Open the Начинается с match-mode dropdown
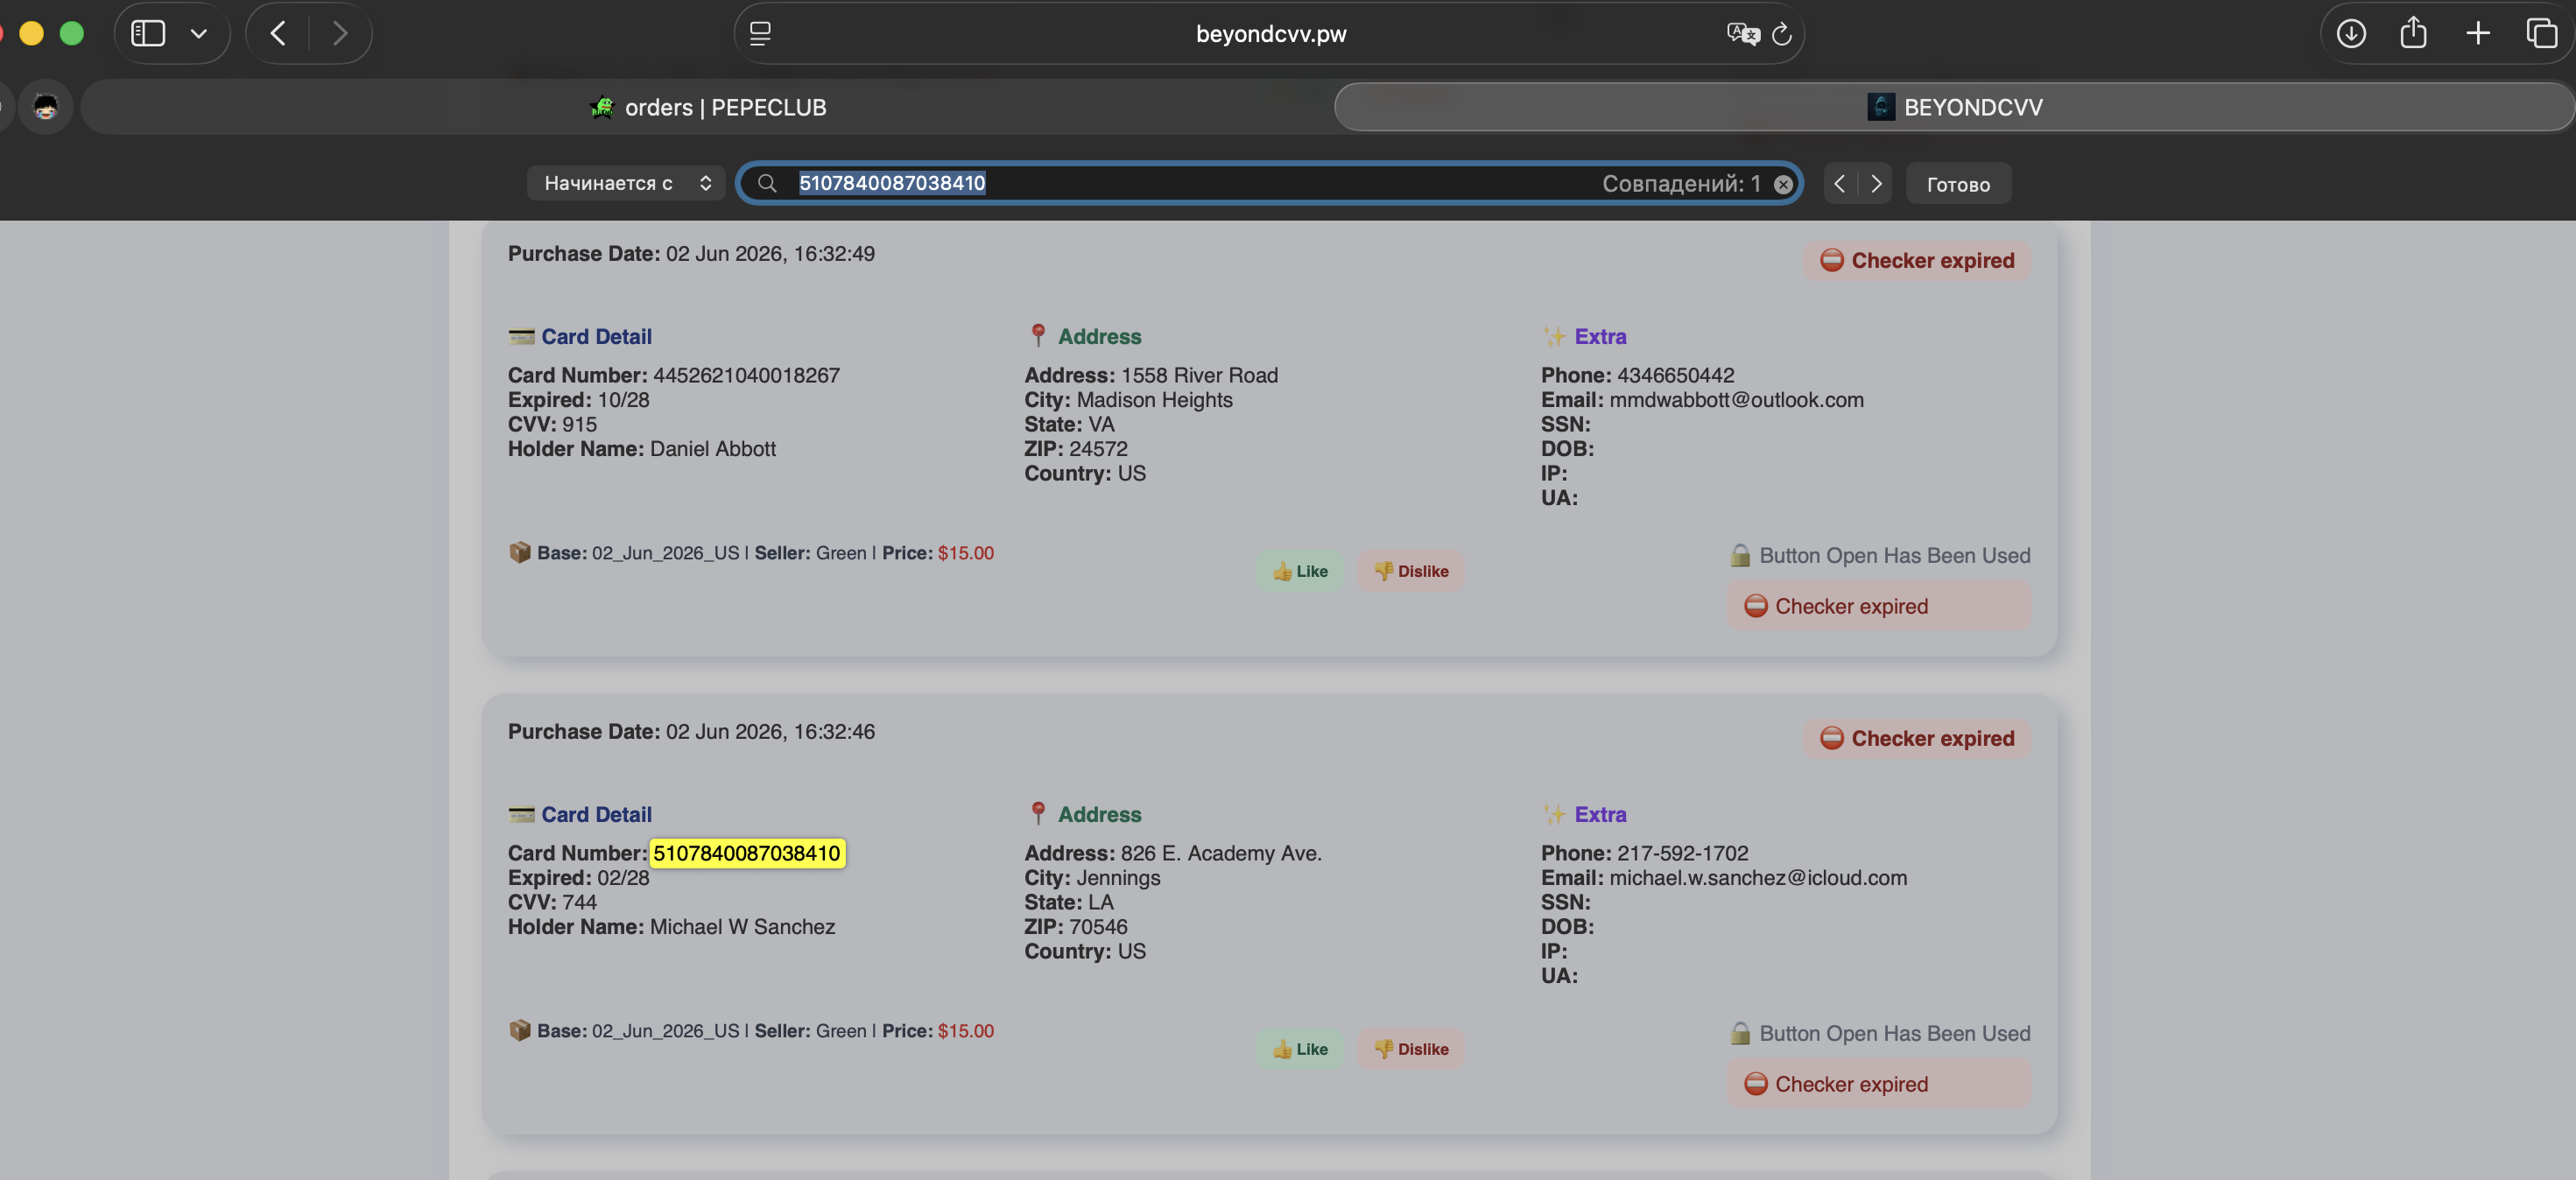The width and height of the screenshot is (2576, 1180). click(626, 183)
